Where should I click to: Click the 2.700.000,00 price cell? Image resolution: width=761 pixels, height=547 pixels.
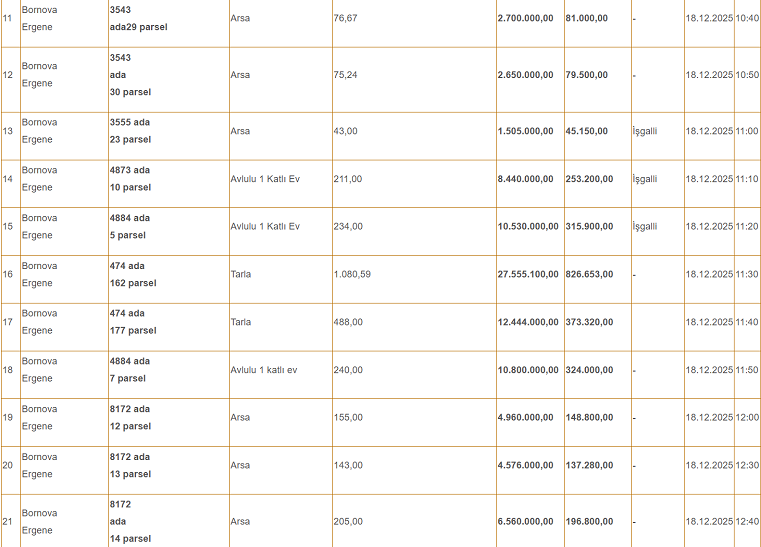point(525,18)
